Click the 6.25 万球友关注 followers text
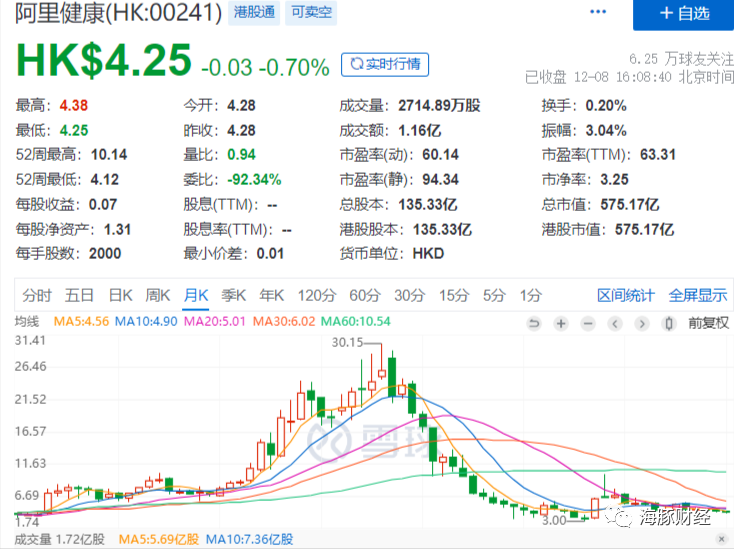 tap(681, 59)
